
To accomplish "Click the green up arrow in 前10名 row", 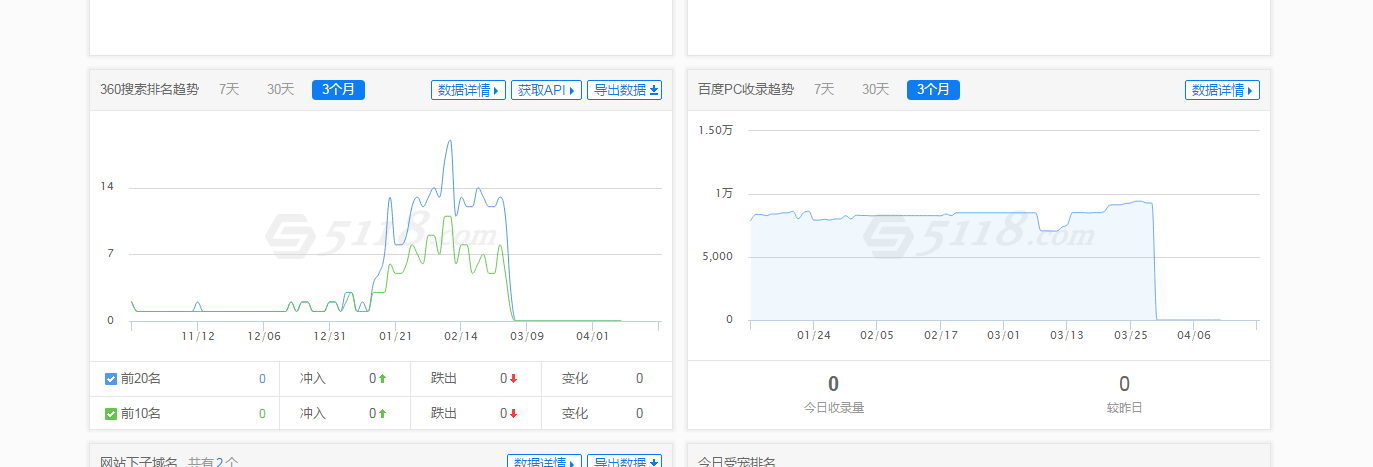I will (382, 413).
